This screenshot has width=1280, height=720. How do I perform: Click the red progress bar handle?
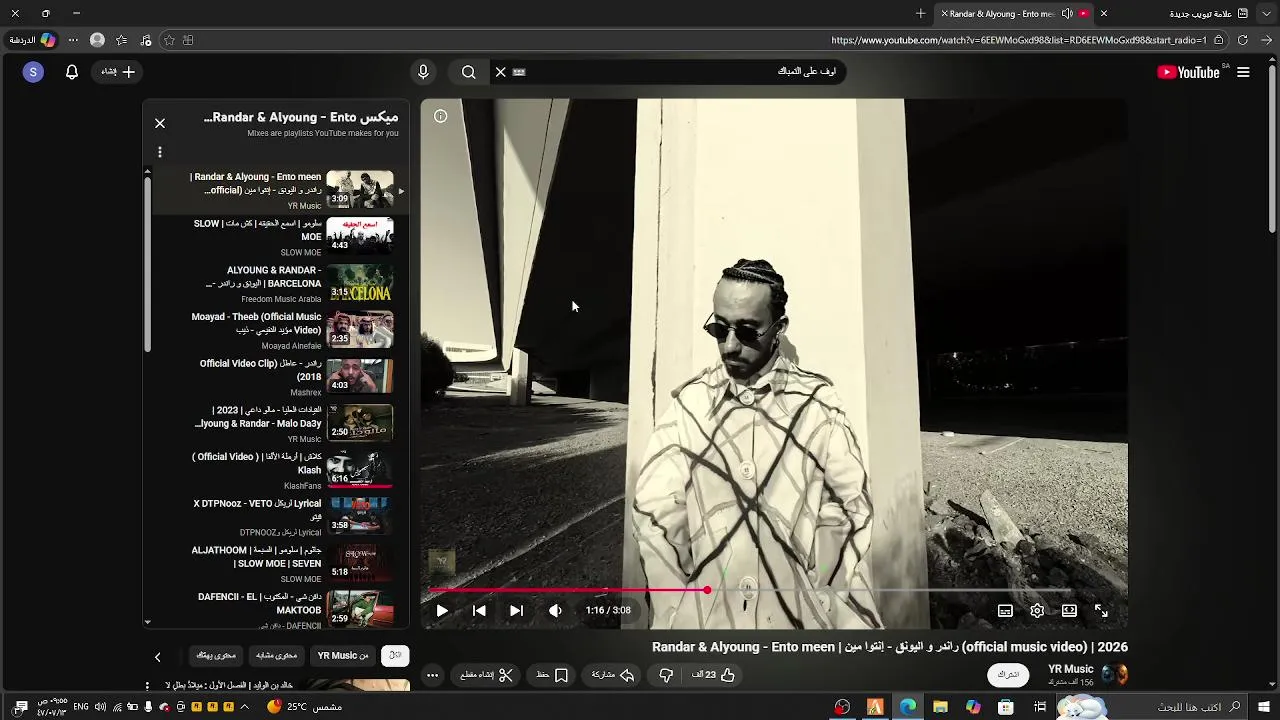(707, 590)
